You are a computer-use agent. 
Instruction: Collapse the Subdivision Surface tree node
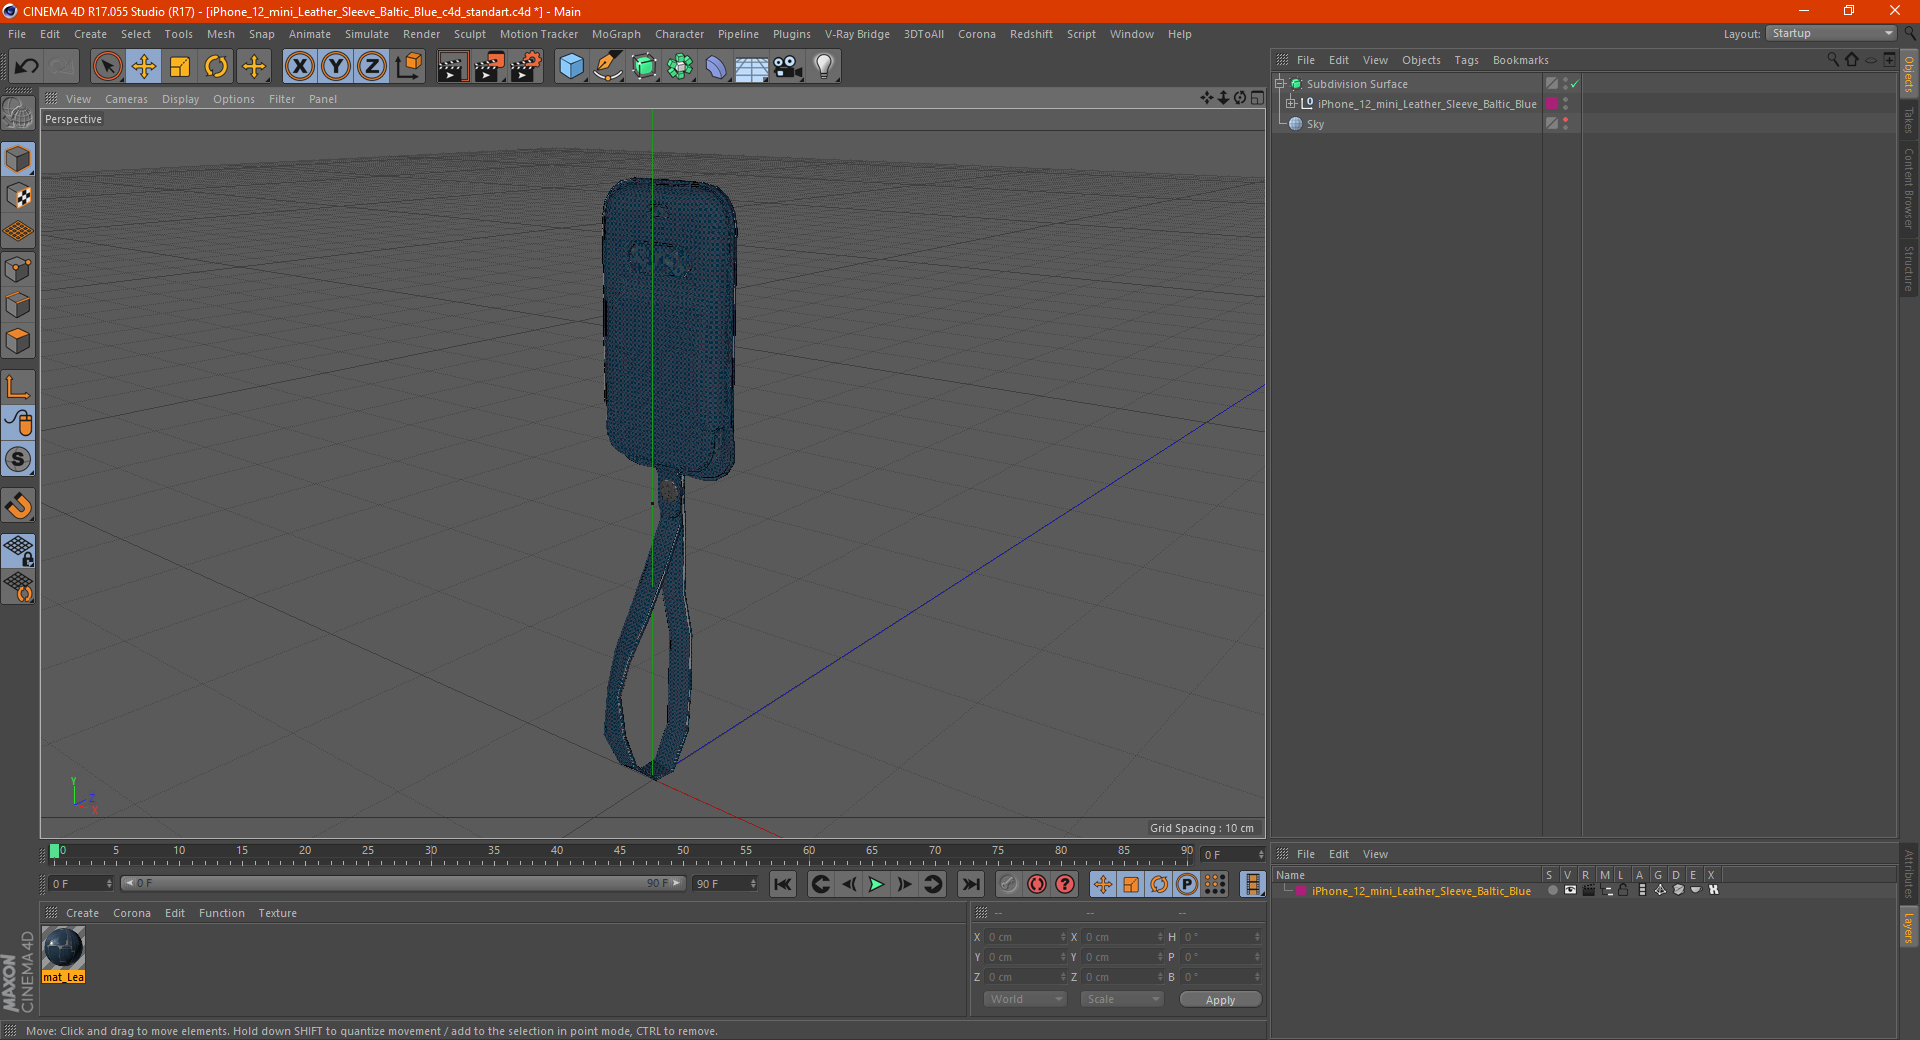pos(1279,84)
